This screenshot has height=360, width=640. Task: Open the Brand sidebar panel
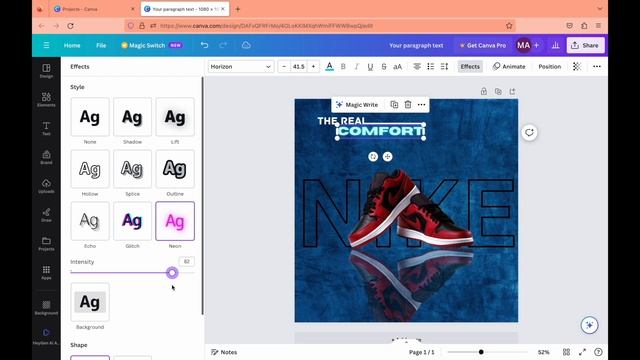coord(46,157)
